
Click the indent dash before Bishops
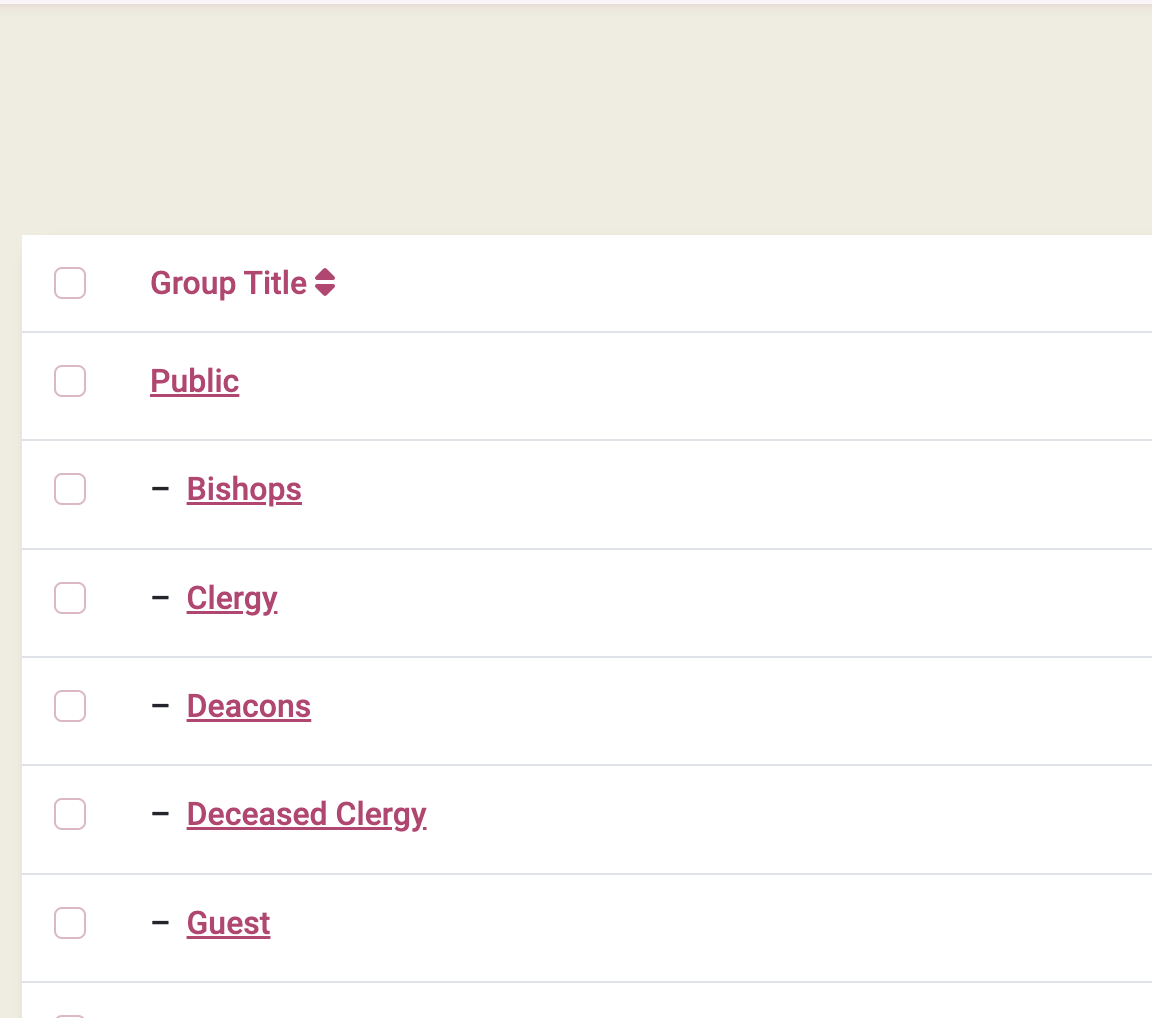[160, 490]
